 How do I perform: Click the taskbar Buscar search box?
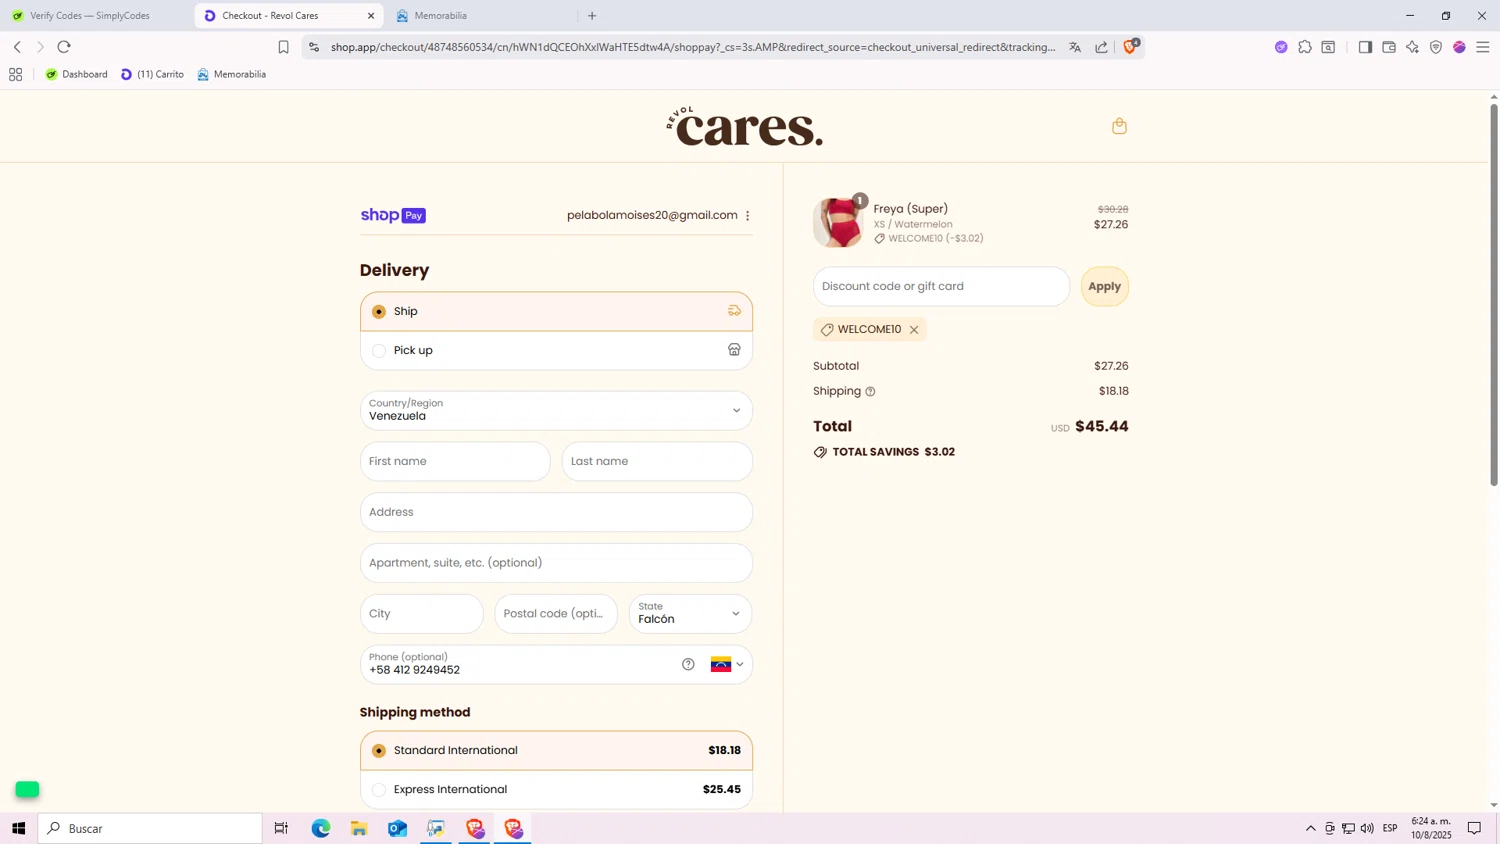[x=150, y=828]
